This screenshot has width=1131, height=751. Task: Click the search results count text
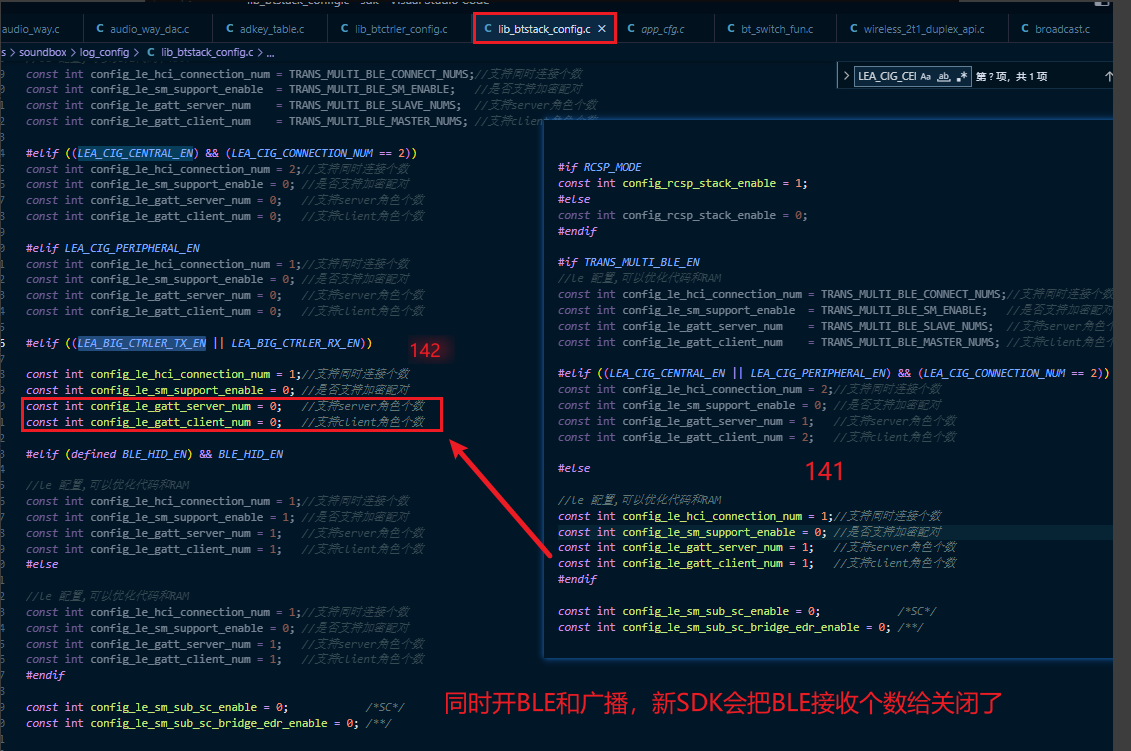[x=1011, y=76]
